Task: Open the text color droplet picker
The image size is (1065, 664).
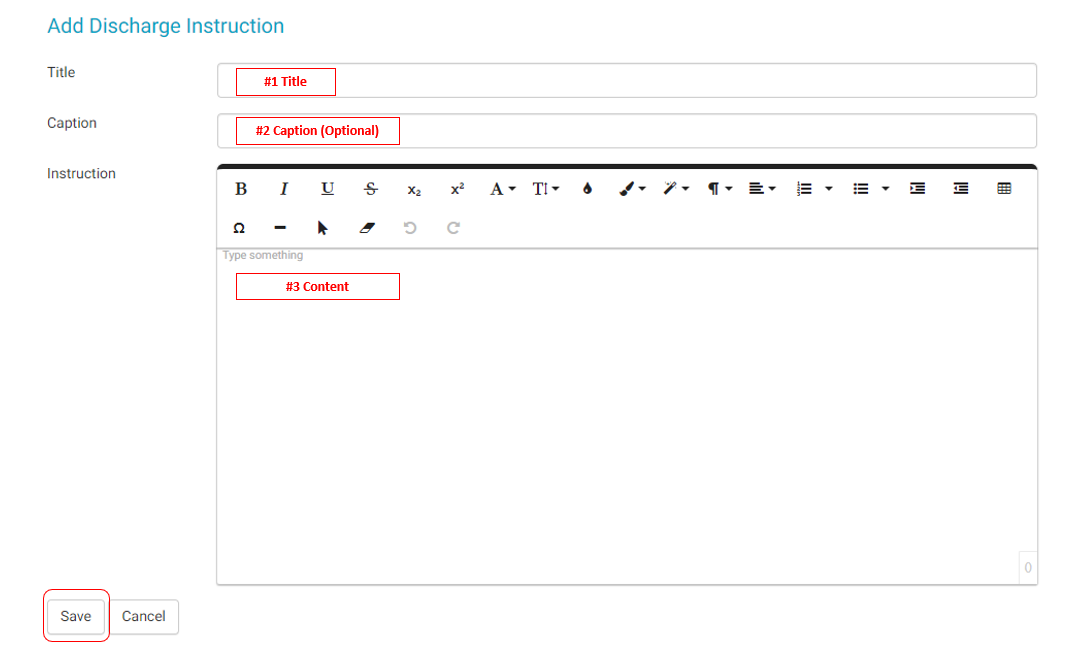Action: pyautogui.click(x=587, y=189)
